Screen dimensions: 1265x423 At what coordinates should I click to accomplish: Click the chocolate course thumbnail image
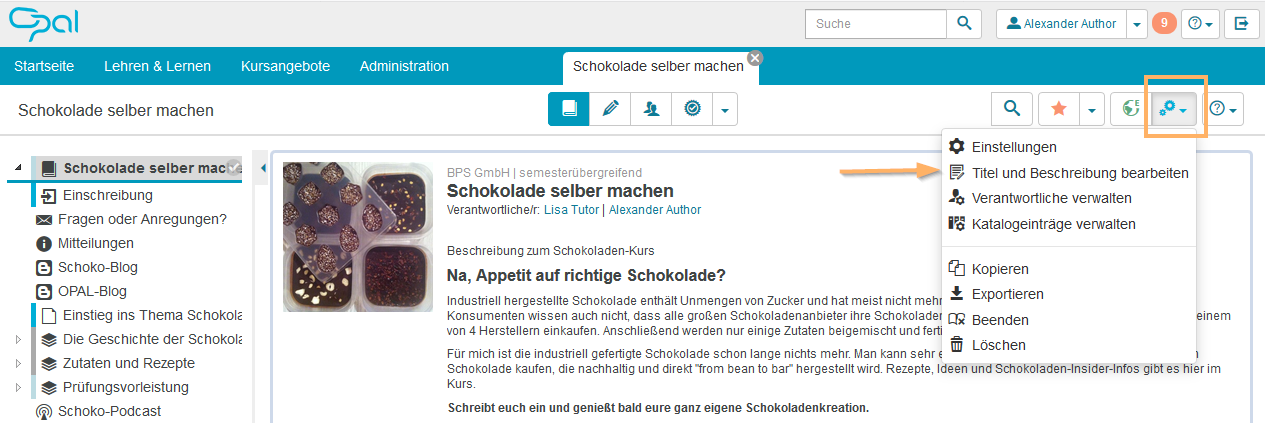point(360,237)
